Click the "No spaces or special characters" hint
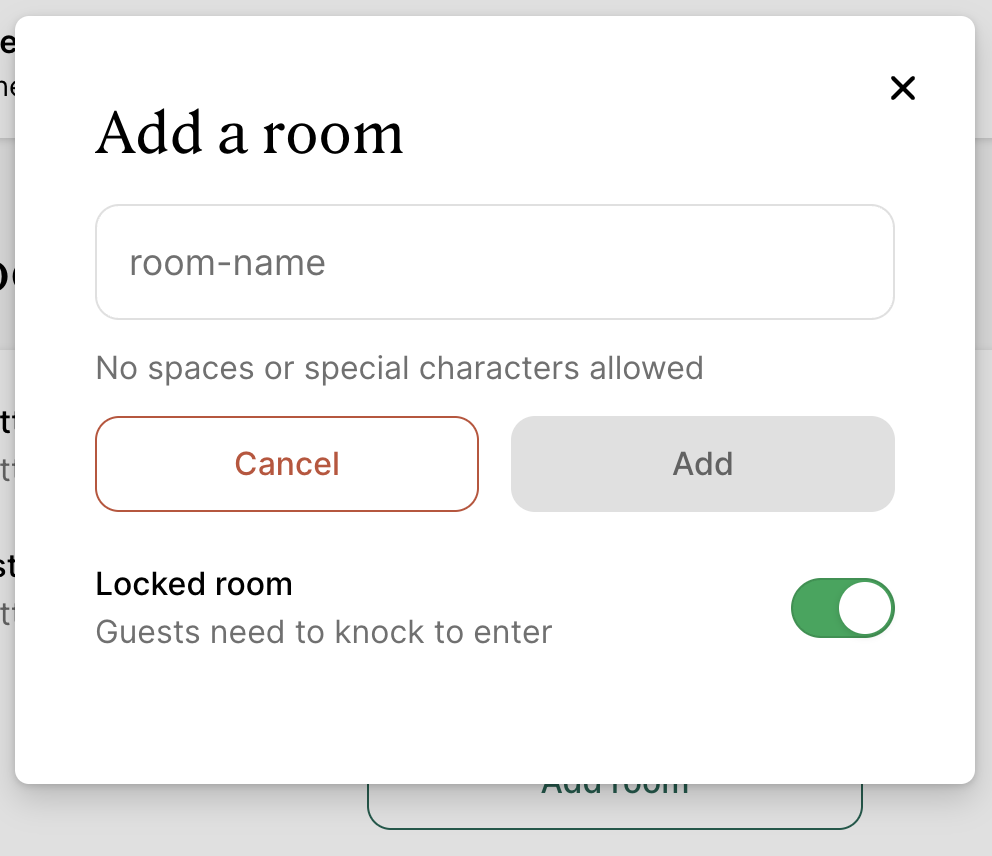The image size is (992, 856). 399,368
